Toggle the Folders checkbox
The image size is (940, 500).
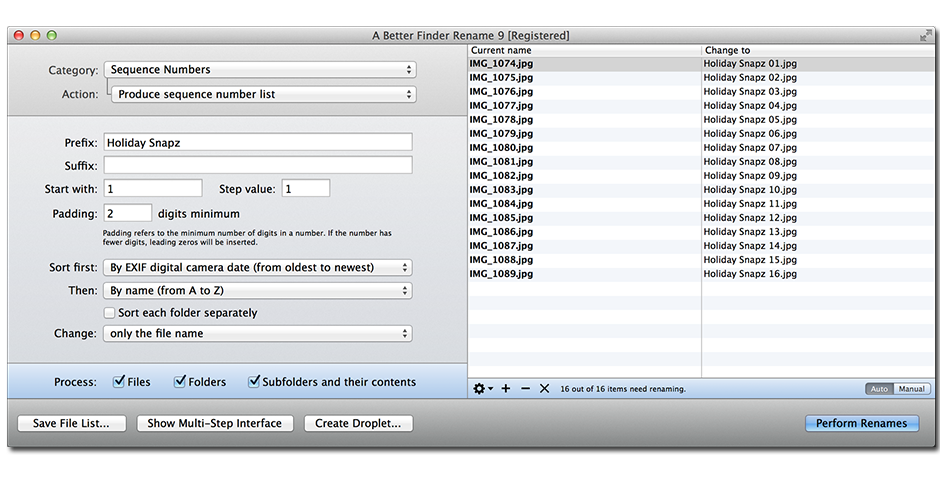[x=179, y=381]
